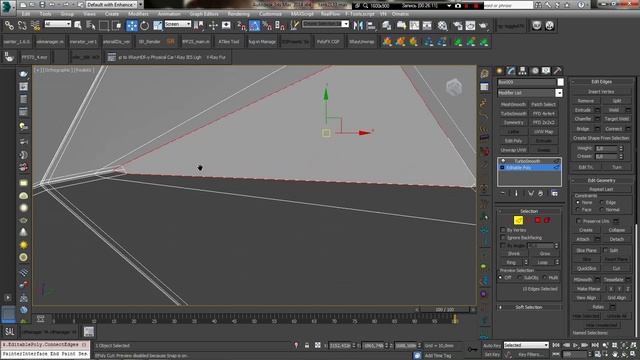Toggle the Angle Snap icon
This screenshot has width=640, height=360.
click(254, 26)
